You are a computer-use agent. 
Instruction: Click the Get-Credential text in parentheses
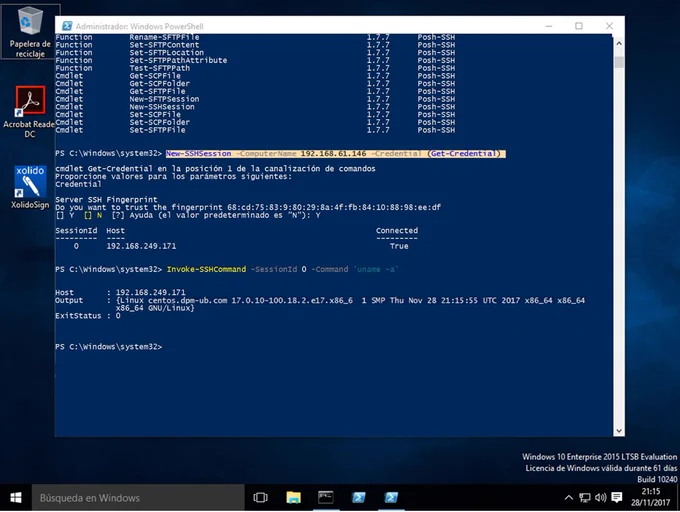point(464,153)
